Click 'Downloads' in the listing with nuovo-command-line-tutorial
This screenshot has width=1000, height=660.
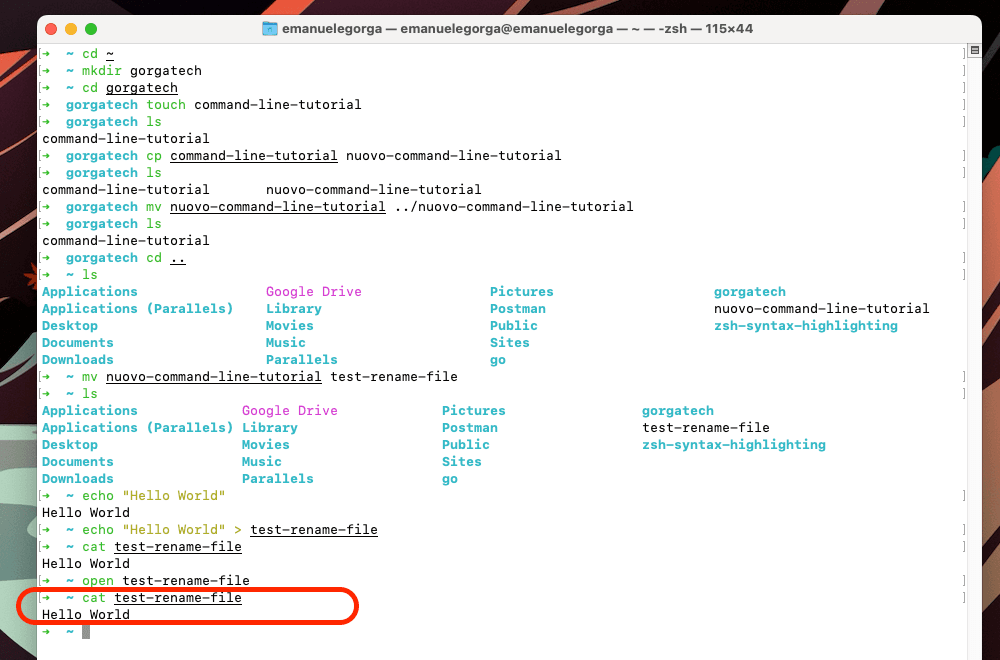click(x=78, y=360)
